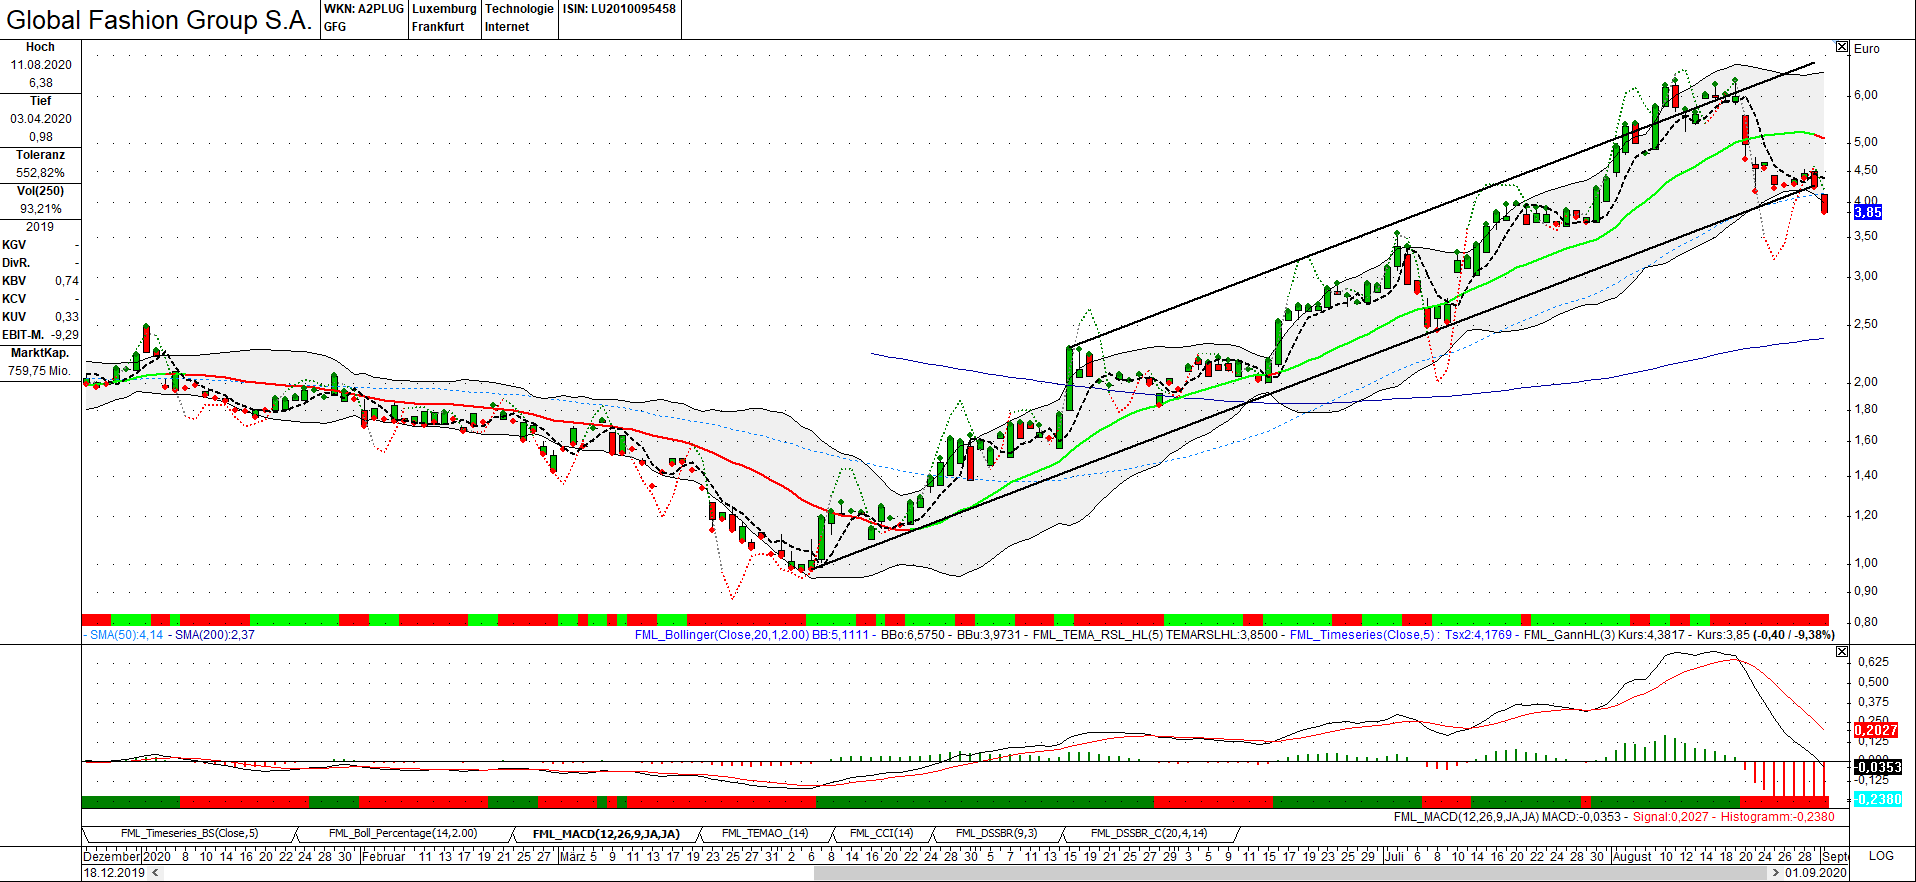Click the DivR. row label
Screen dimensions: 1916x882
click(16, 263)
